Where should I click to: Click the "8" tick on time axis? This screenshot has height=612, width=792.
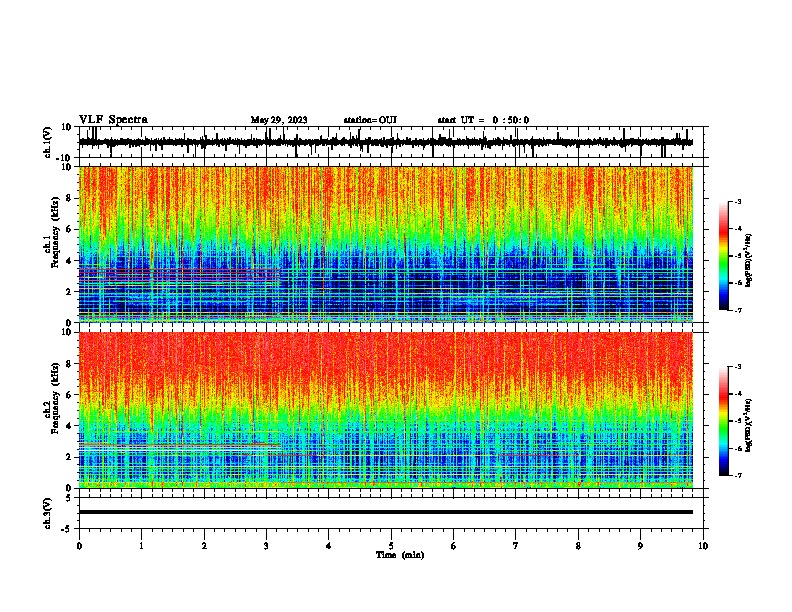[x=578, y=546]
